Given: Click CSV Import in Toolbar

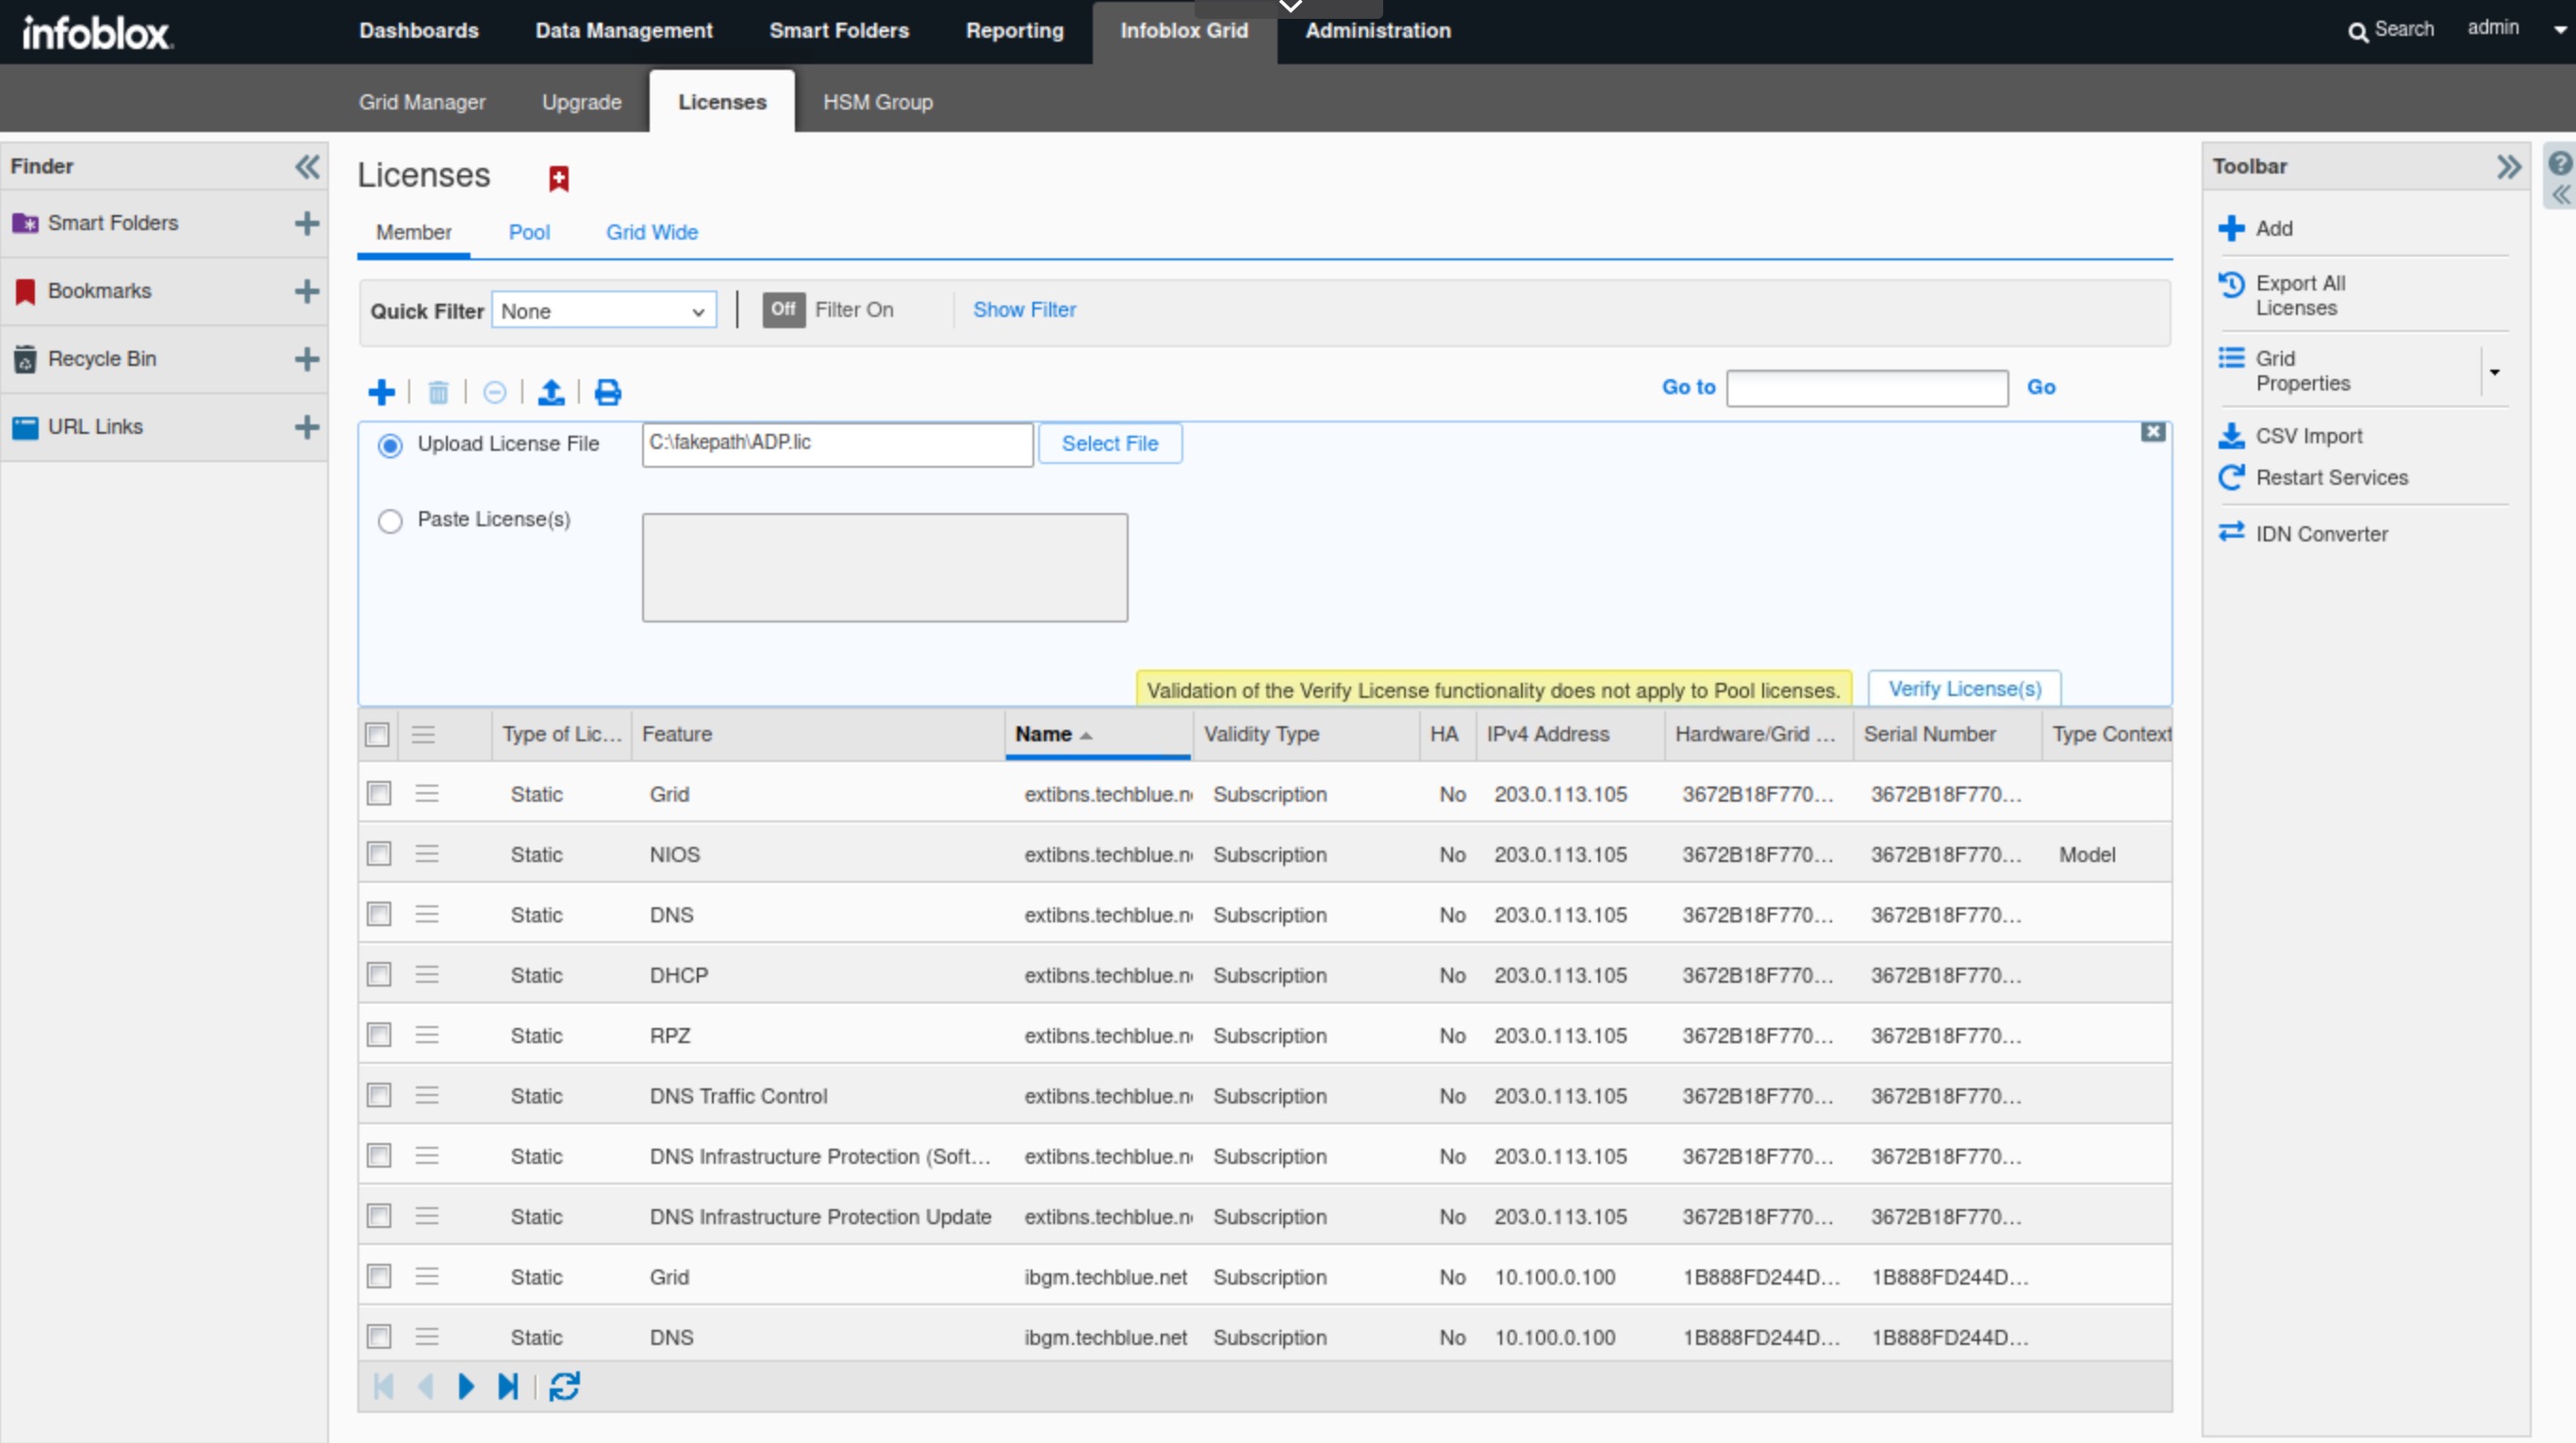Looking at the screenshot, I should (2308, 436).
